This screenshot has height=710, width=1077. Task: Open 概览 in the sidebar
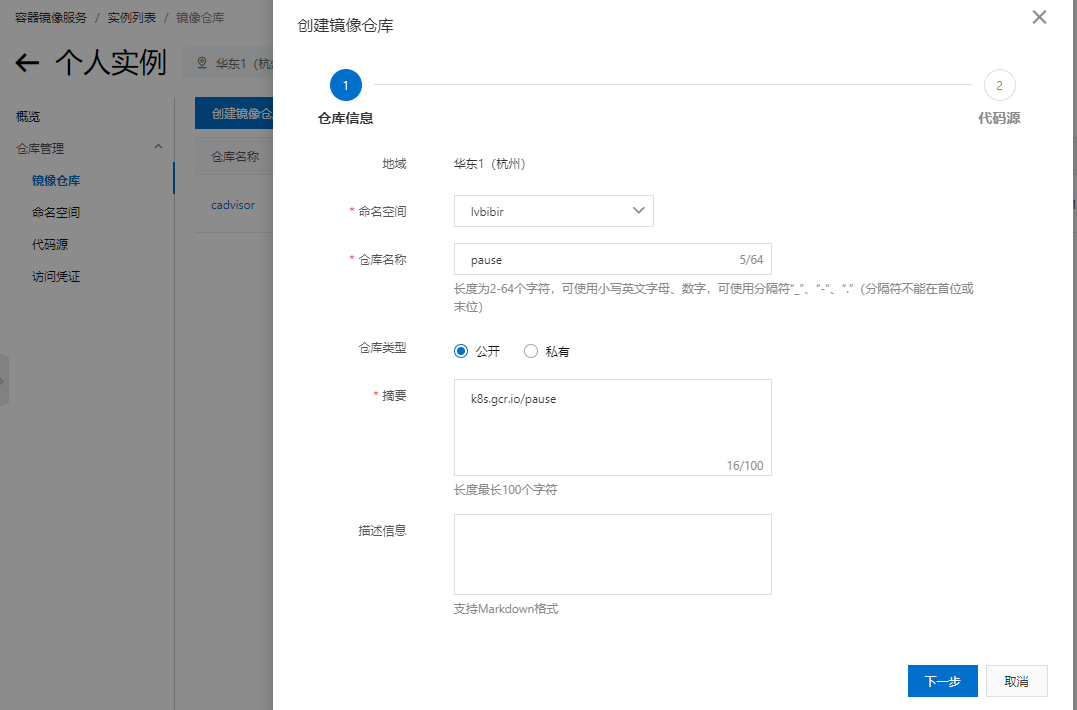tap(28, 117)
